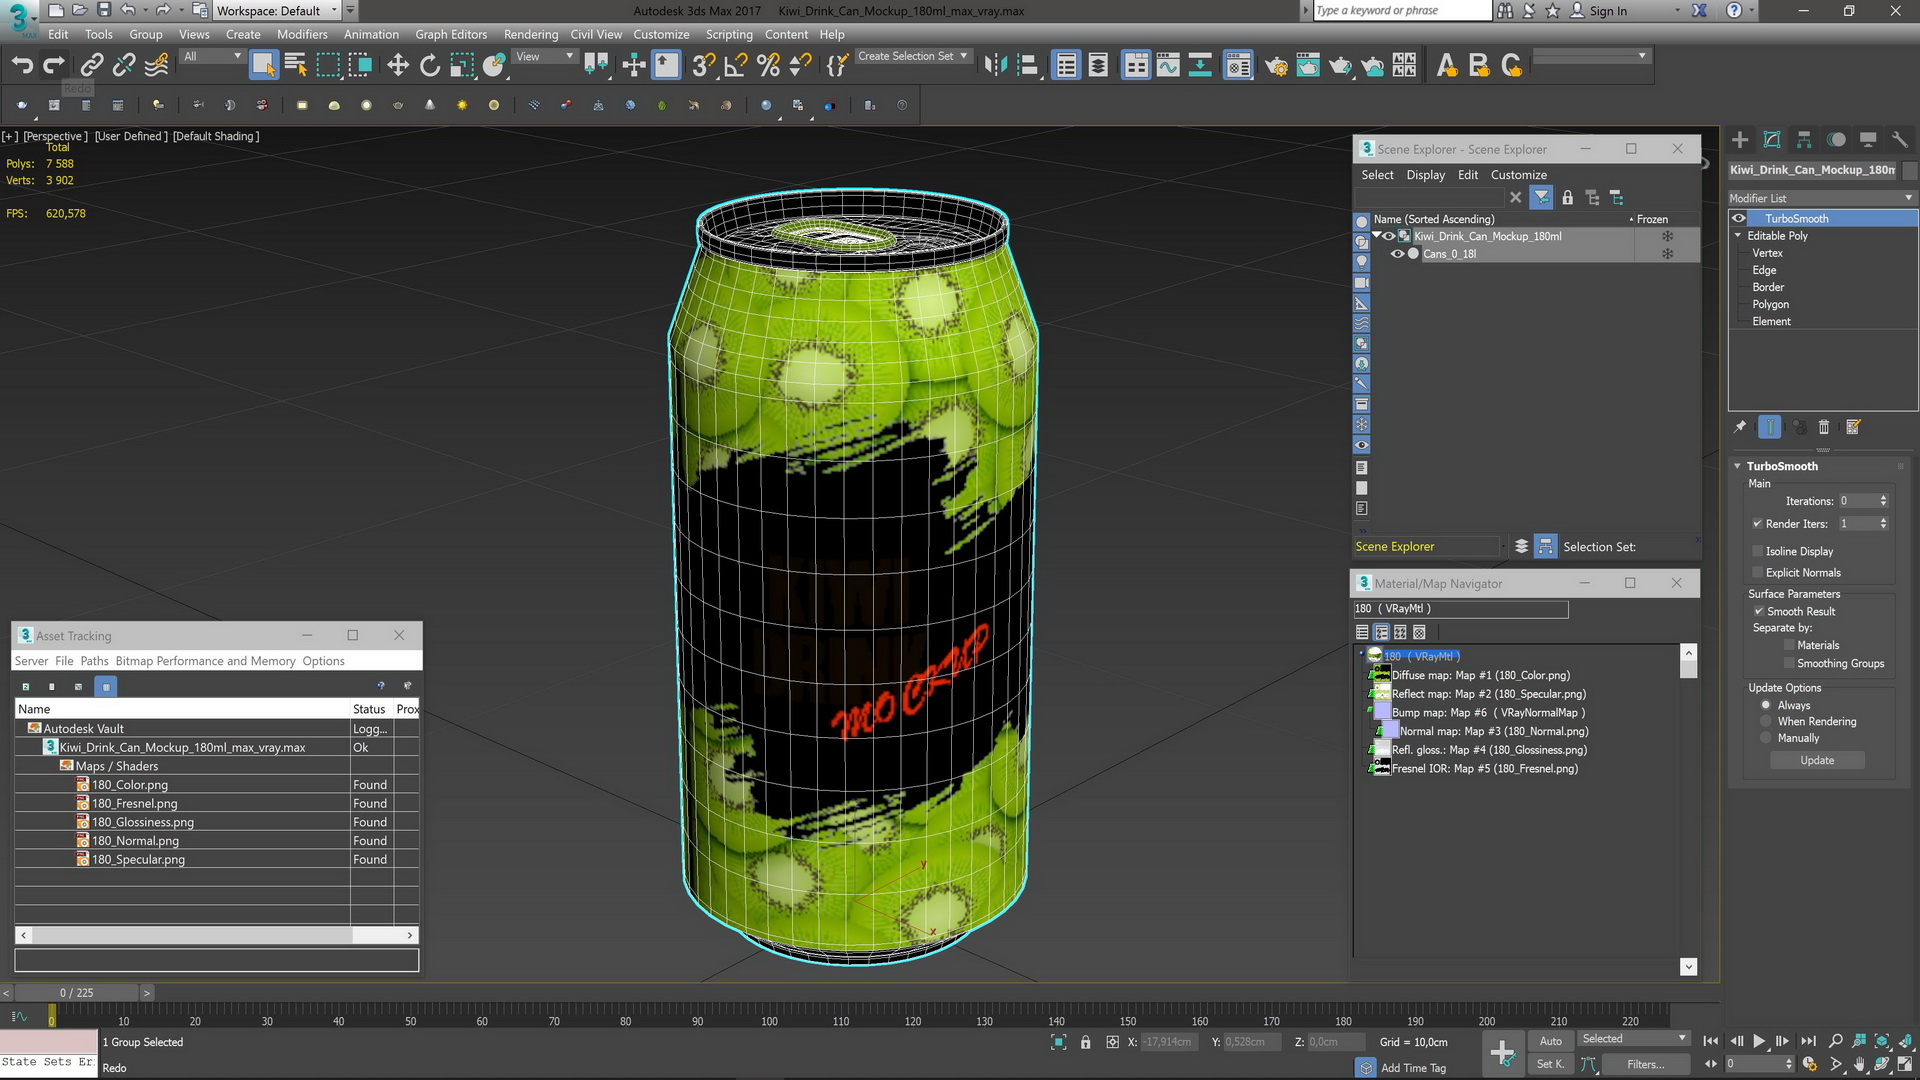
Task: Select the Select and Link tool
Action: pyautogui.click(x=91, y=66)
